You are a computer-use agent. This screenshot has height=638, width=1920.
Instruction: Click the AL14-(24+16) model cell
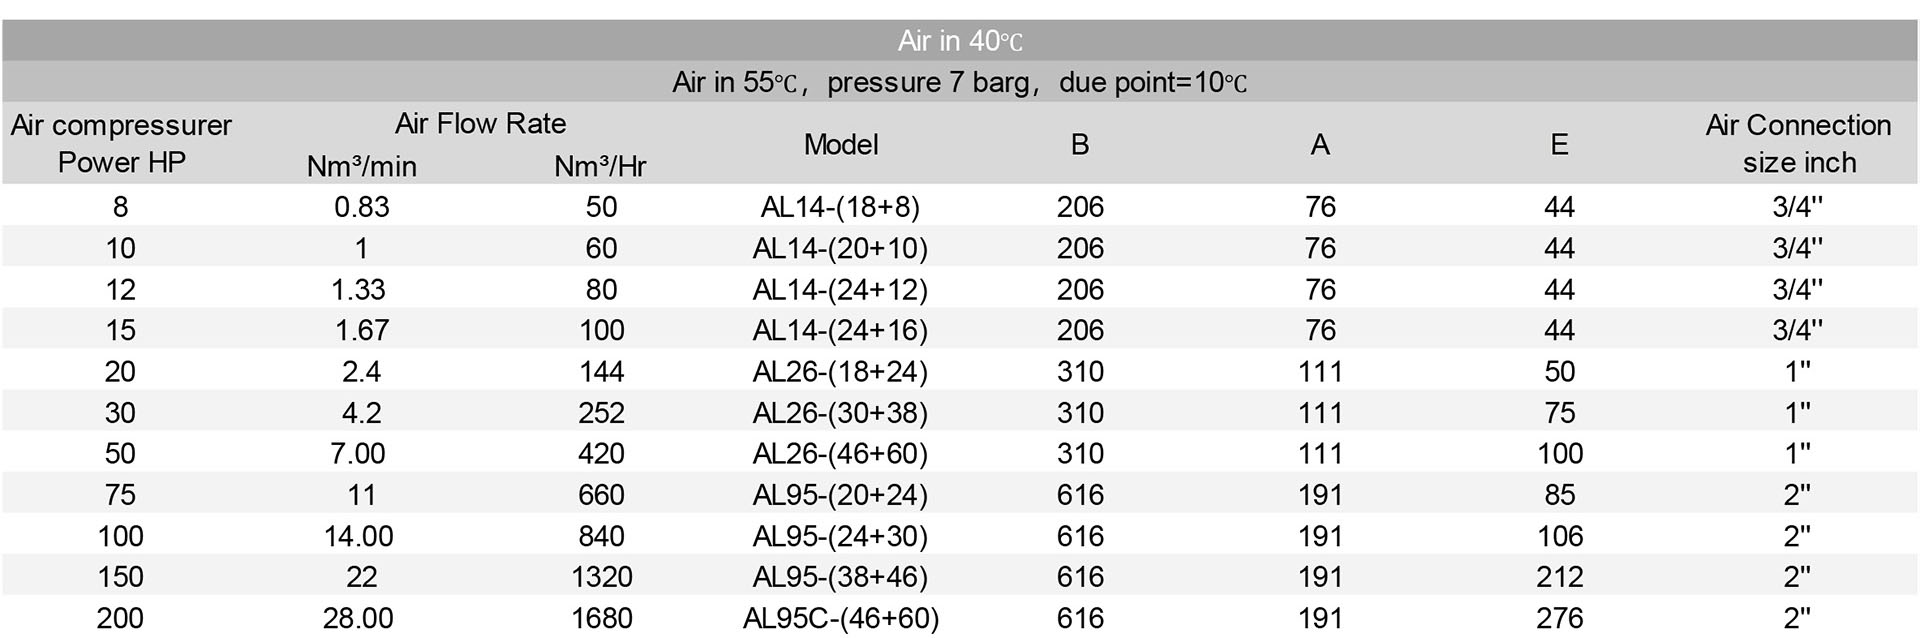[840, 330]
